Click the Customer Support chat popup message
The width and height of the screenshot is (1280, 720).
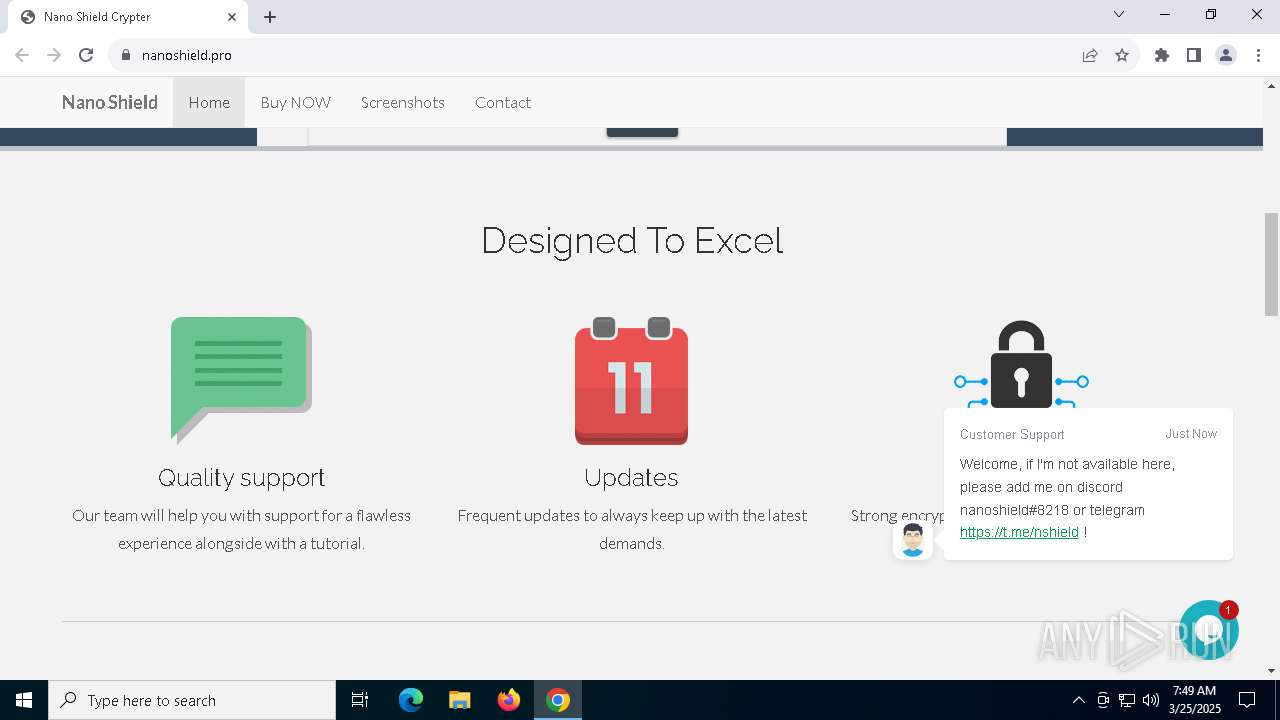[x=1088, y=484]
